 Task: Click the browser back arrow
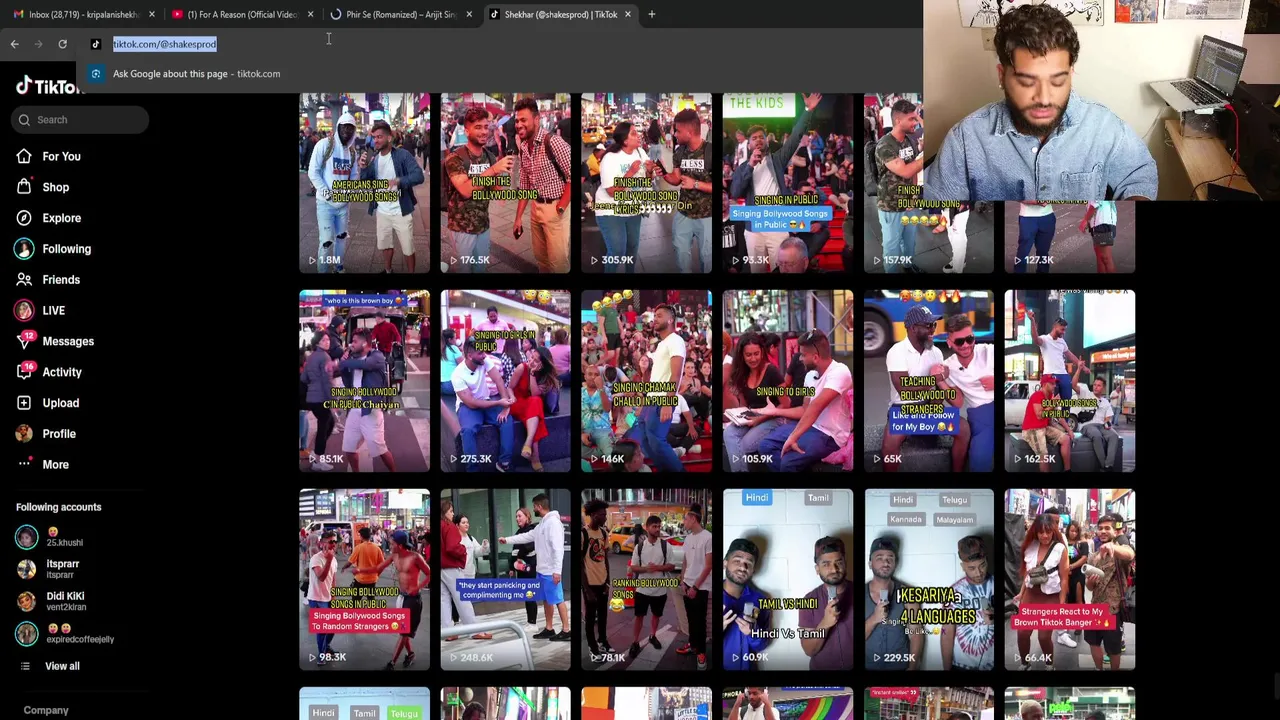[x=14, y=44]
